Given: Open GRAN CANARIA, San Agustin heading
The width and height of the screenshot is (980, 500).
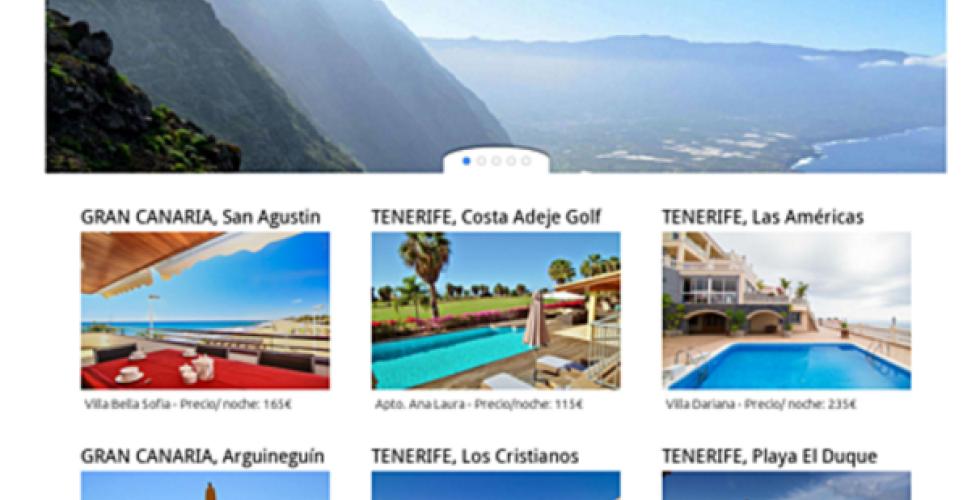Looking at the screenshot, I should (201, 217).
